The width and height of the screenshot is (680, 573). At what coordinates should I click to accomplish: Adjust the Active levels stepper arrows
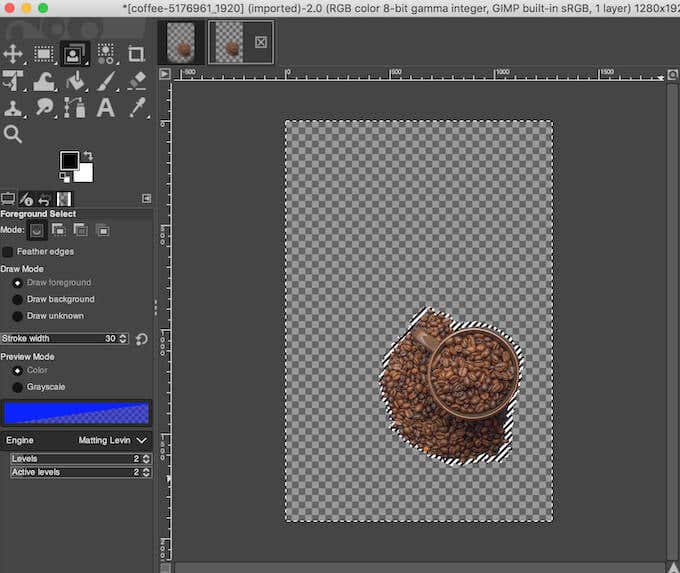pos(146,472)
